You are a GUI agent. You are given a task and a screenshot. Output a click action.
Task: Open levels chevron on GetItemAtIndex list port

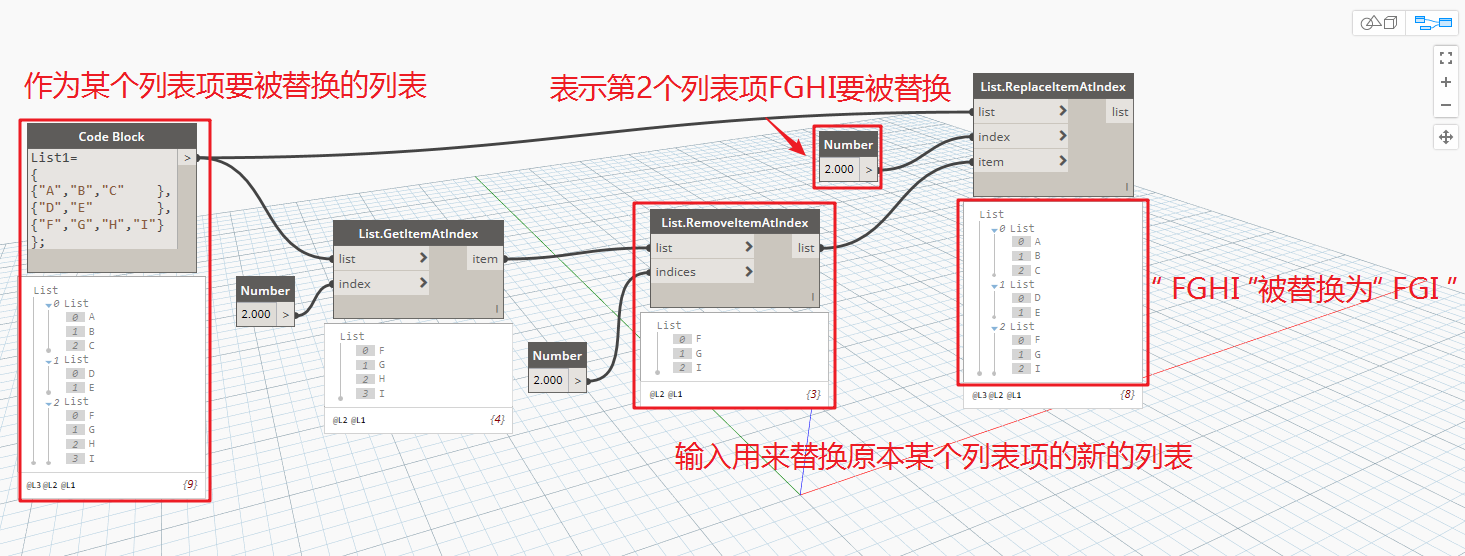tap(424, 259)
